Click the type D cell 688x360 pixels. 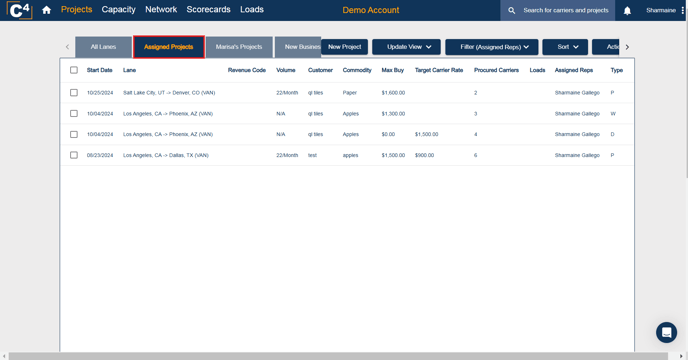(613, 134)
